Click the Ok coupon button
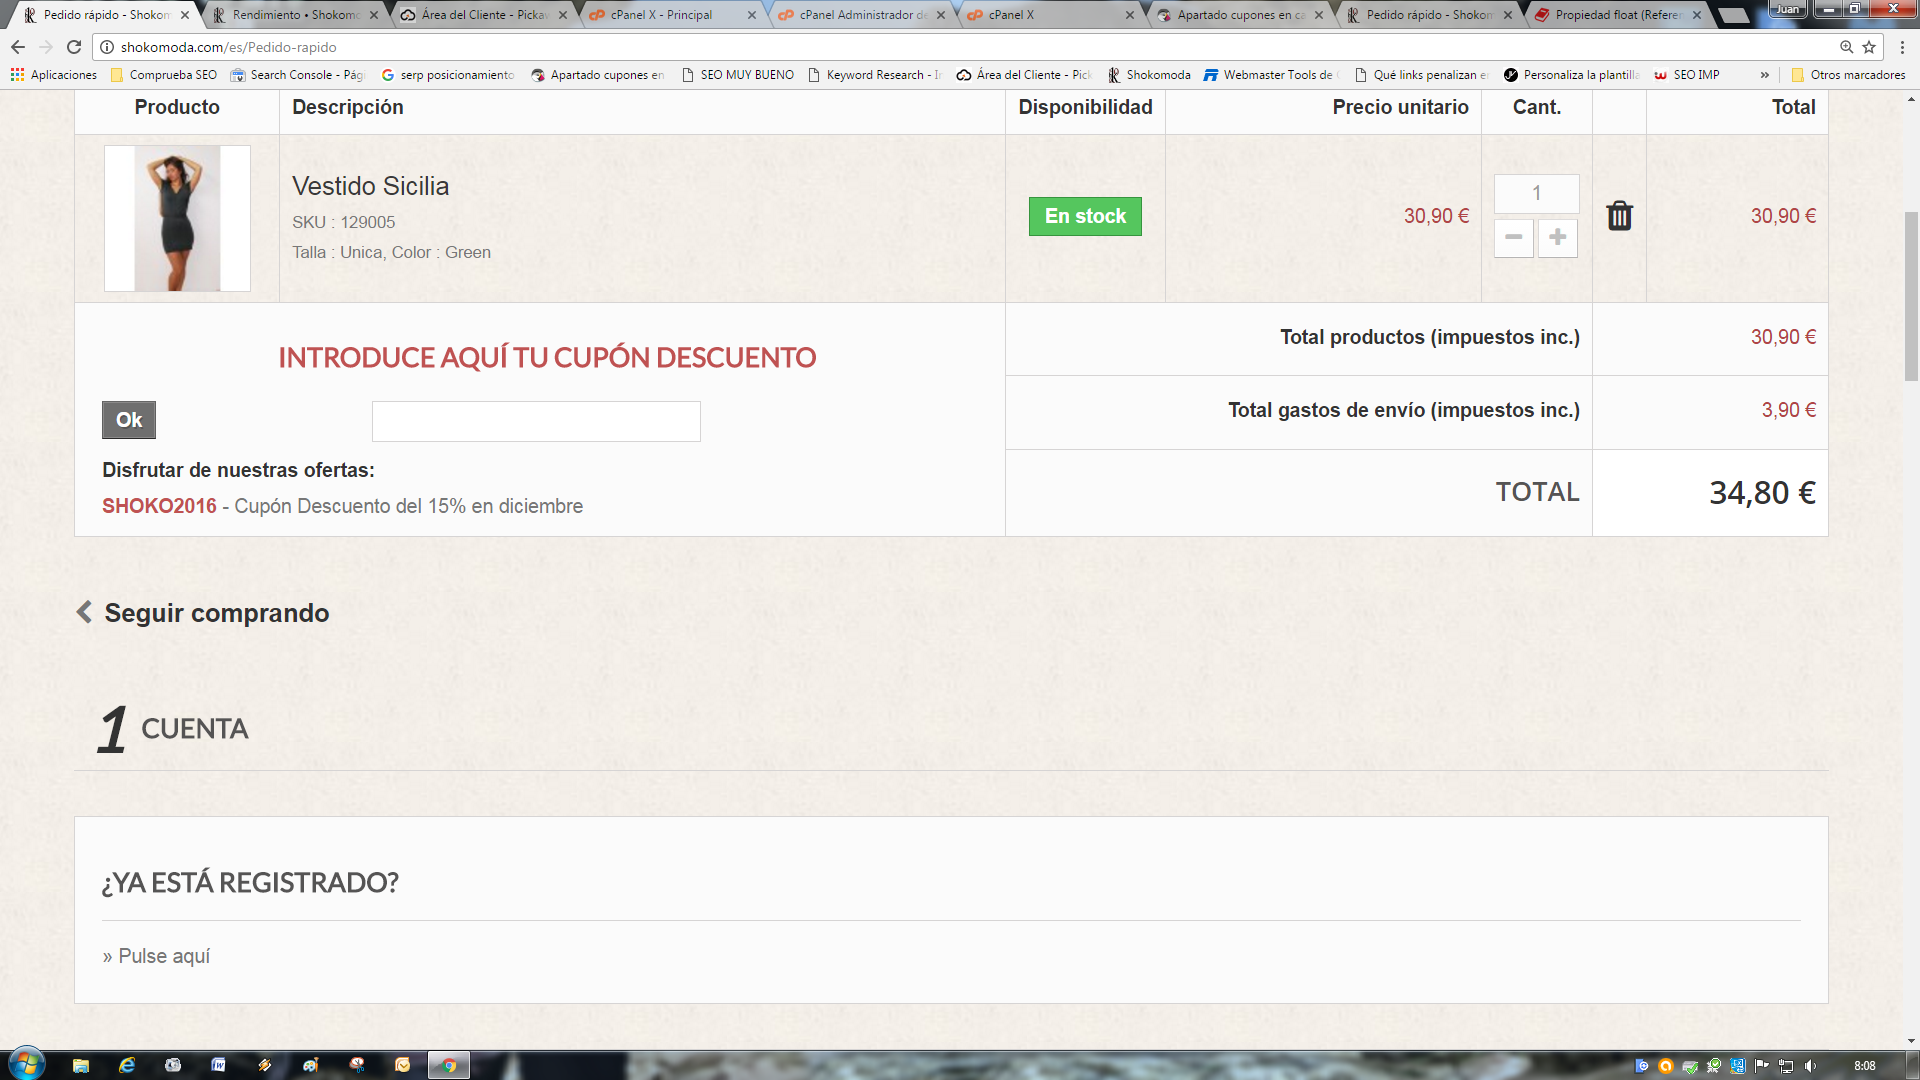This screenshot has height=1080, width=1920. (x=129, y=420)
